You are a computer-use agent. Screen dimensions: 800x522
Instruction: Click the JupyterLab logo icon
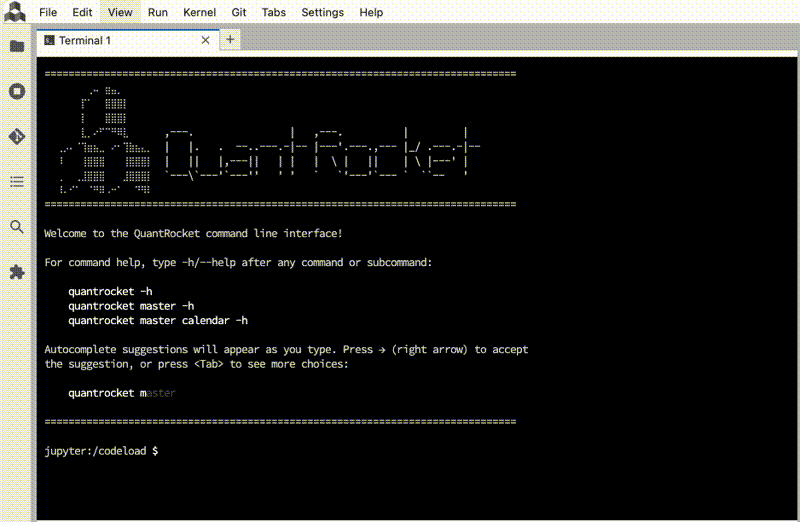click(x=15, y=11)
